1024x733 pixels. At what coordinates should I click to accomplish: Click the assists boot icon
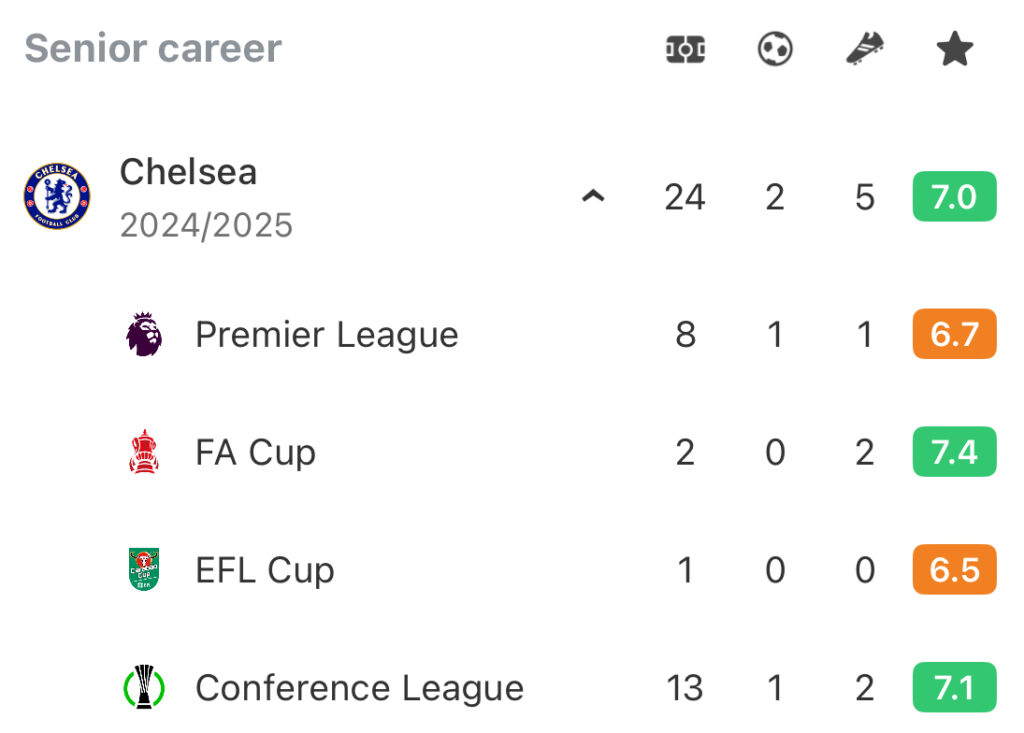pyautogui.click(x=865, y=49)
